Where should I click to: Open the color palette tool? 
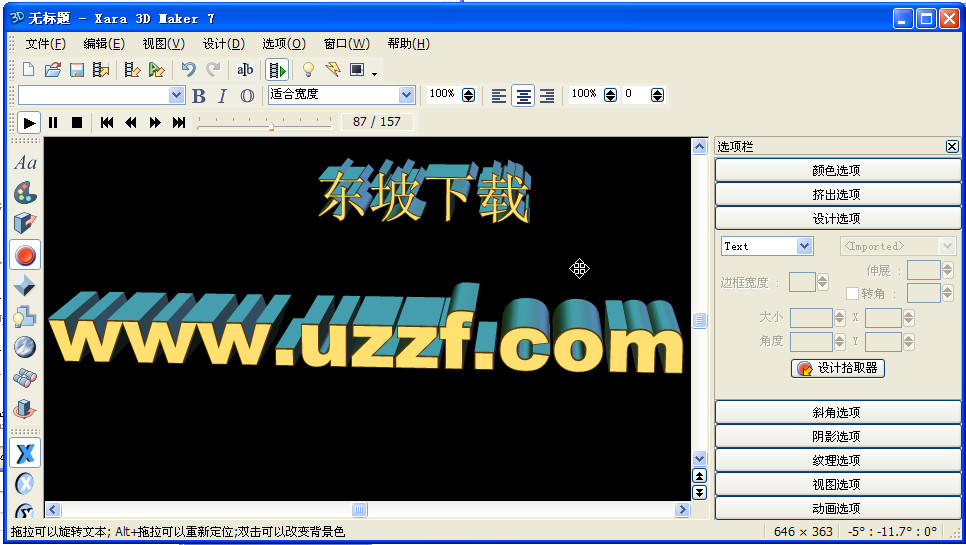click(25, 193)
